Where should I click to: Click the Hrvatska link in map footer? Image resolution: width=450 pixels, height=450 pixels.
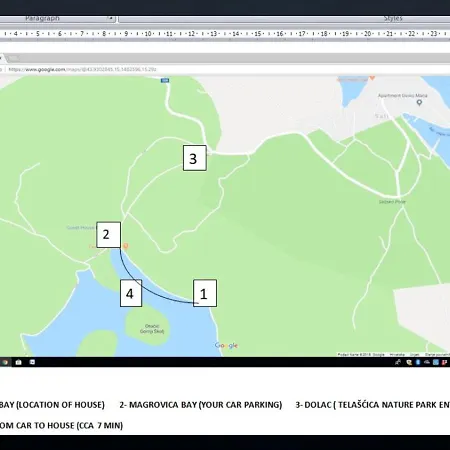tap(397, 354)
